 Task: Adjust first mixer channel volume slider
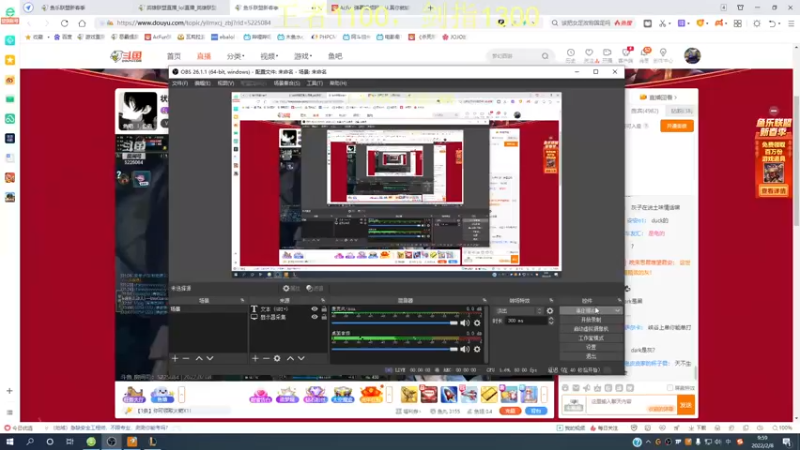(394, 323)
